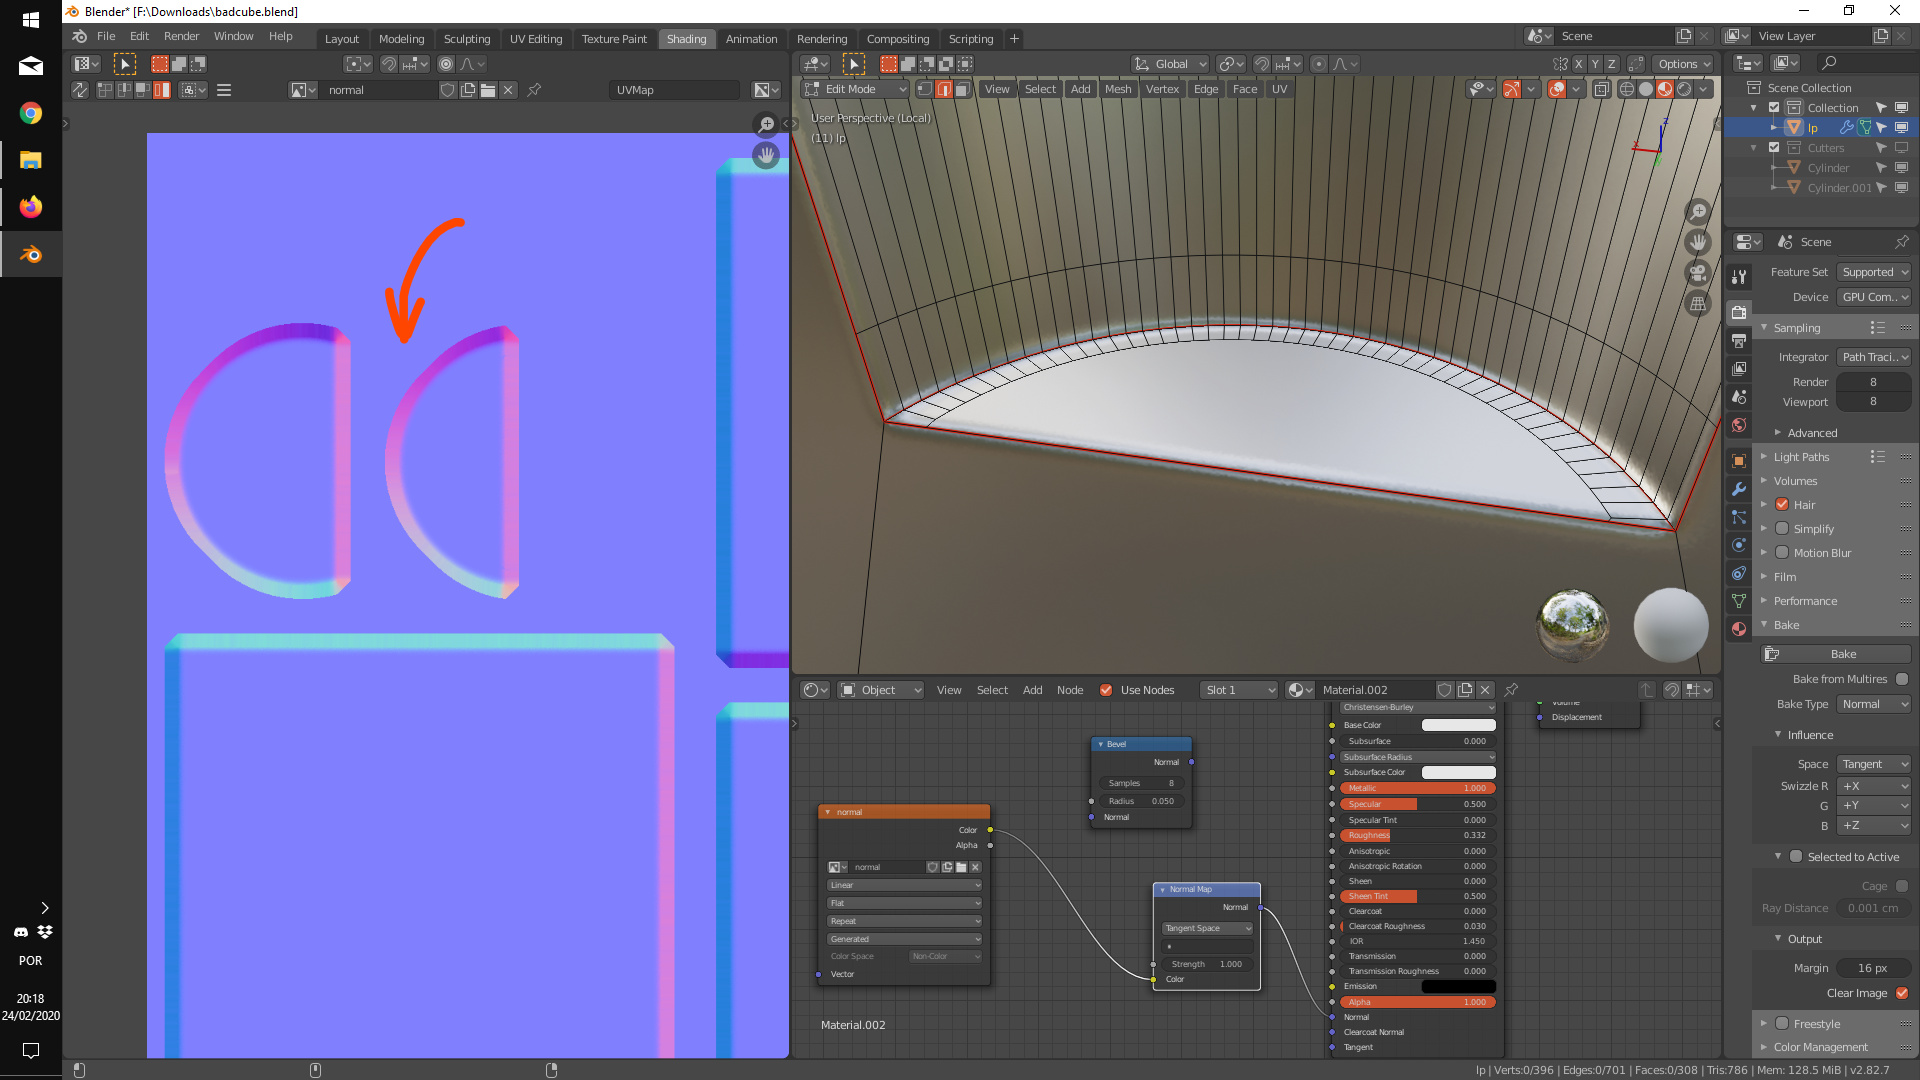Select the World Properties icon
Image resolution: width=1920 pixels, height=1080 pixels.
pos(1738,425)
